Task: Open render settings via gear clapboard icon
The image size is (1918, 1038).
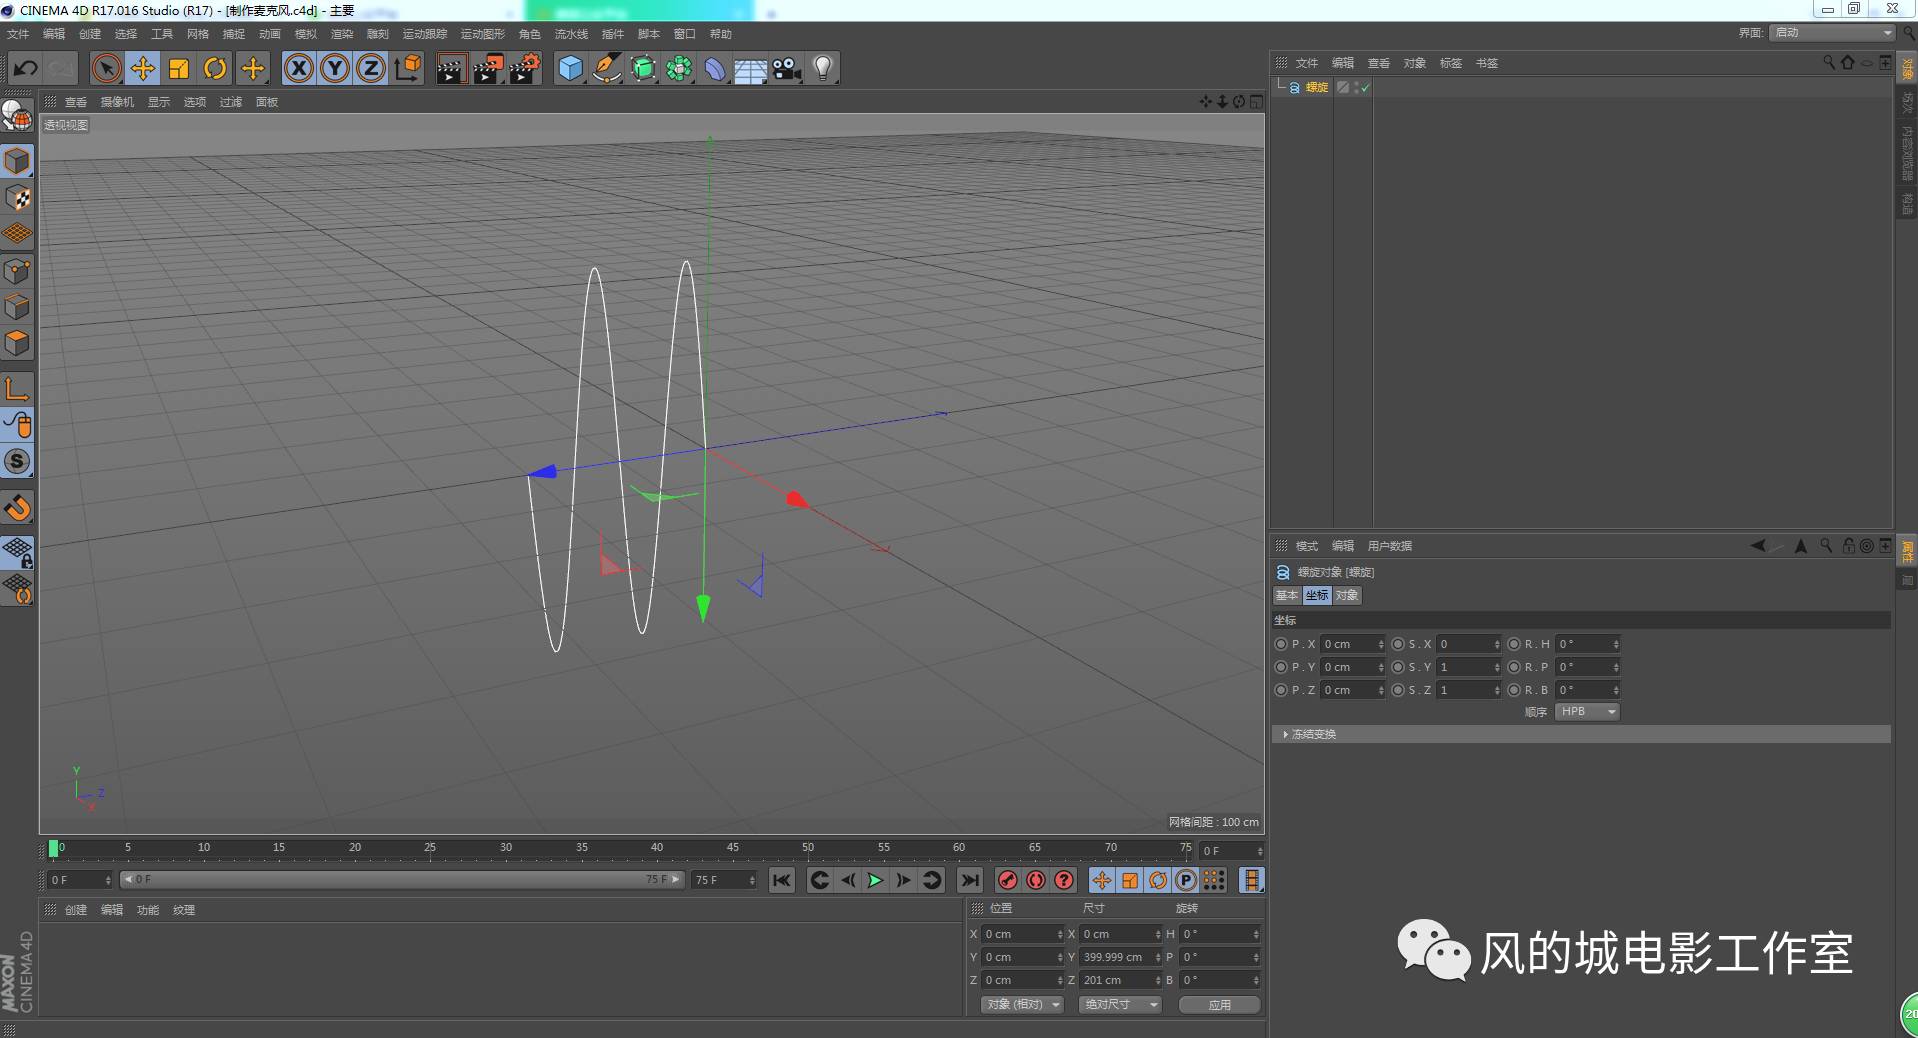Action: click(524, 68)
